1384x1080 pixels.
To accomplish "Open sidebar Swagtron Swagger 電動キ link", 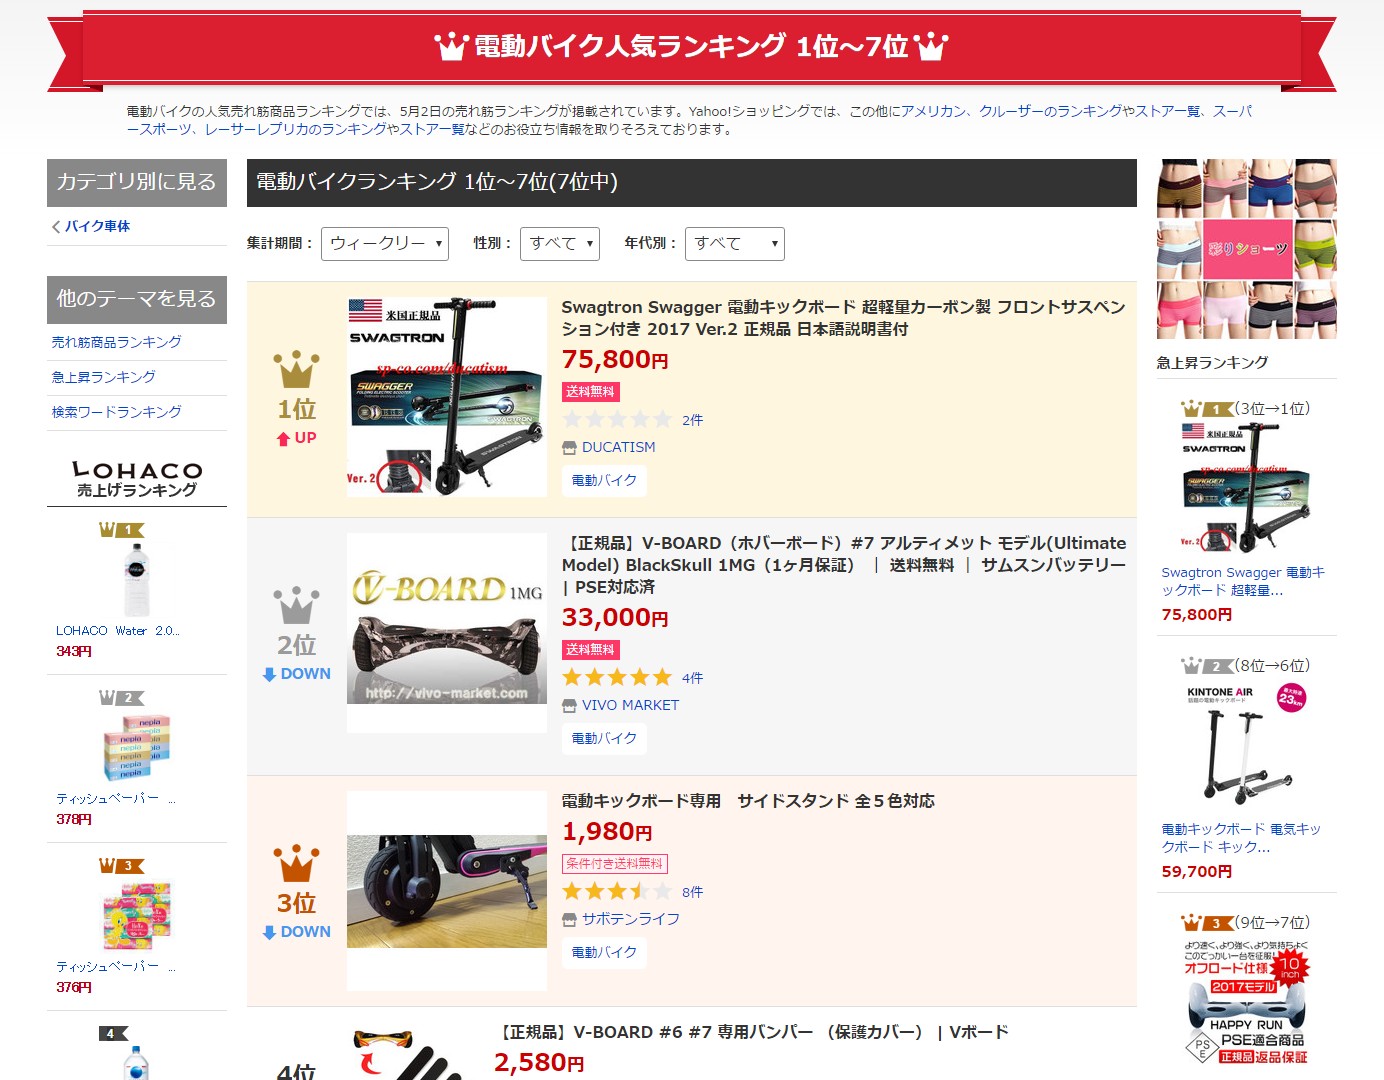I will [1243, 582].
